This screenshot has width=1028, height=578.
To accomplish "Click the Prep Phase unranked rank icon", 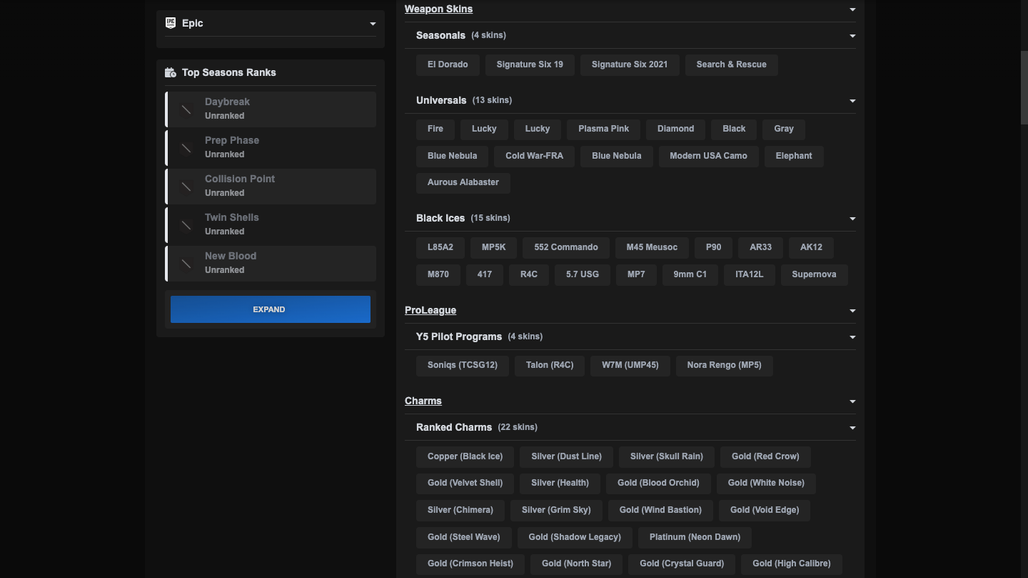I will pos(186,148).
